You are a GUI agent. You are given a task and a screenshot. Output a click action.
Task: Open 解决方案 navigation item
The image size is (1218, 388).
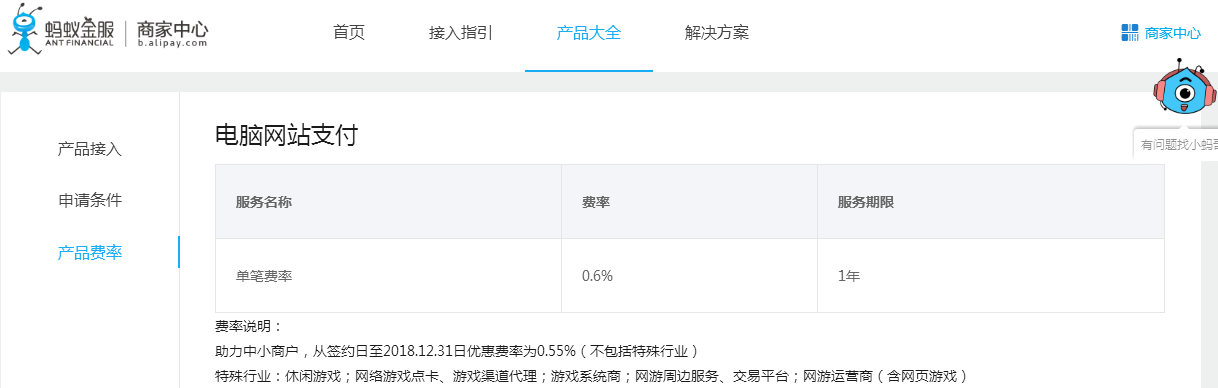(717, 32)
